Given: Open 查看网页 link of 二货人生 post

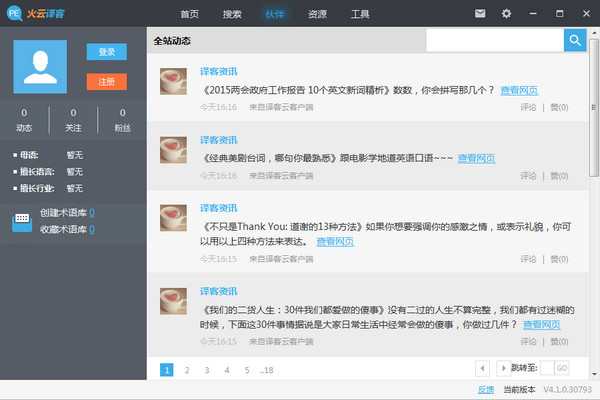Looking at the screenshot, I should point(541,325).
